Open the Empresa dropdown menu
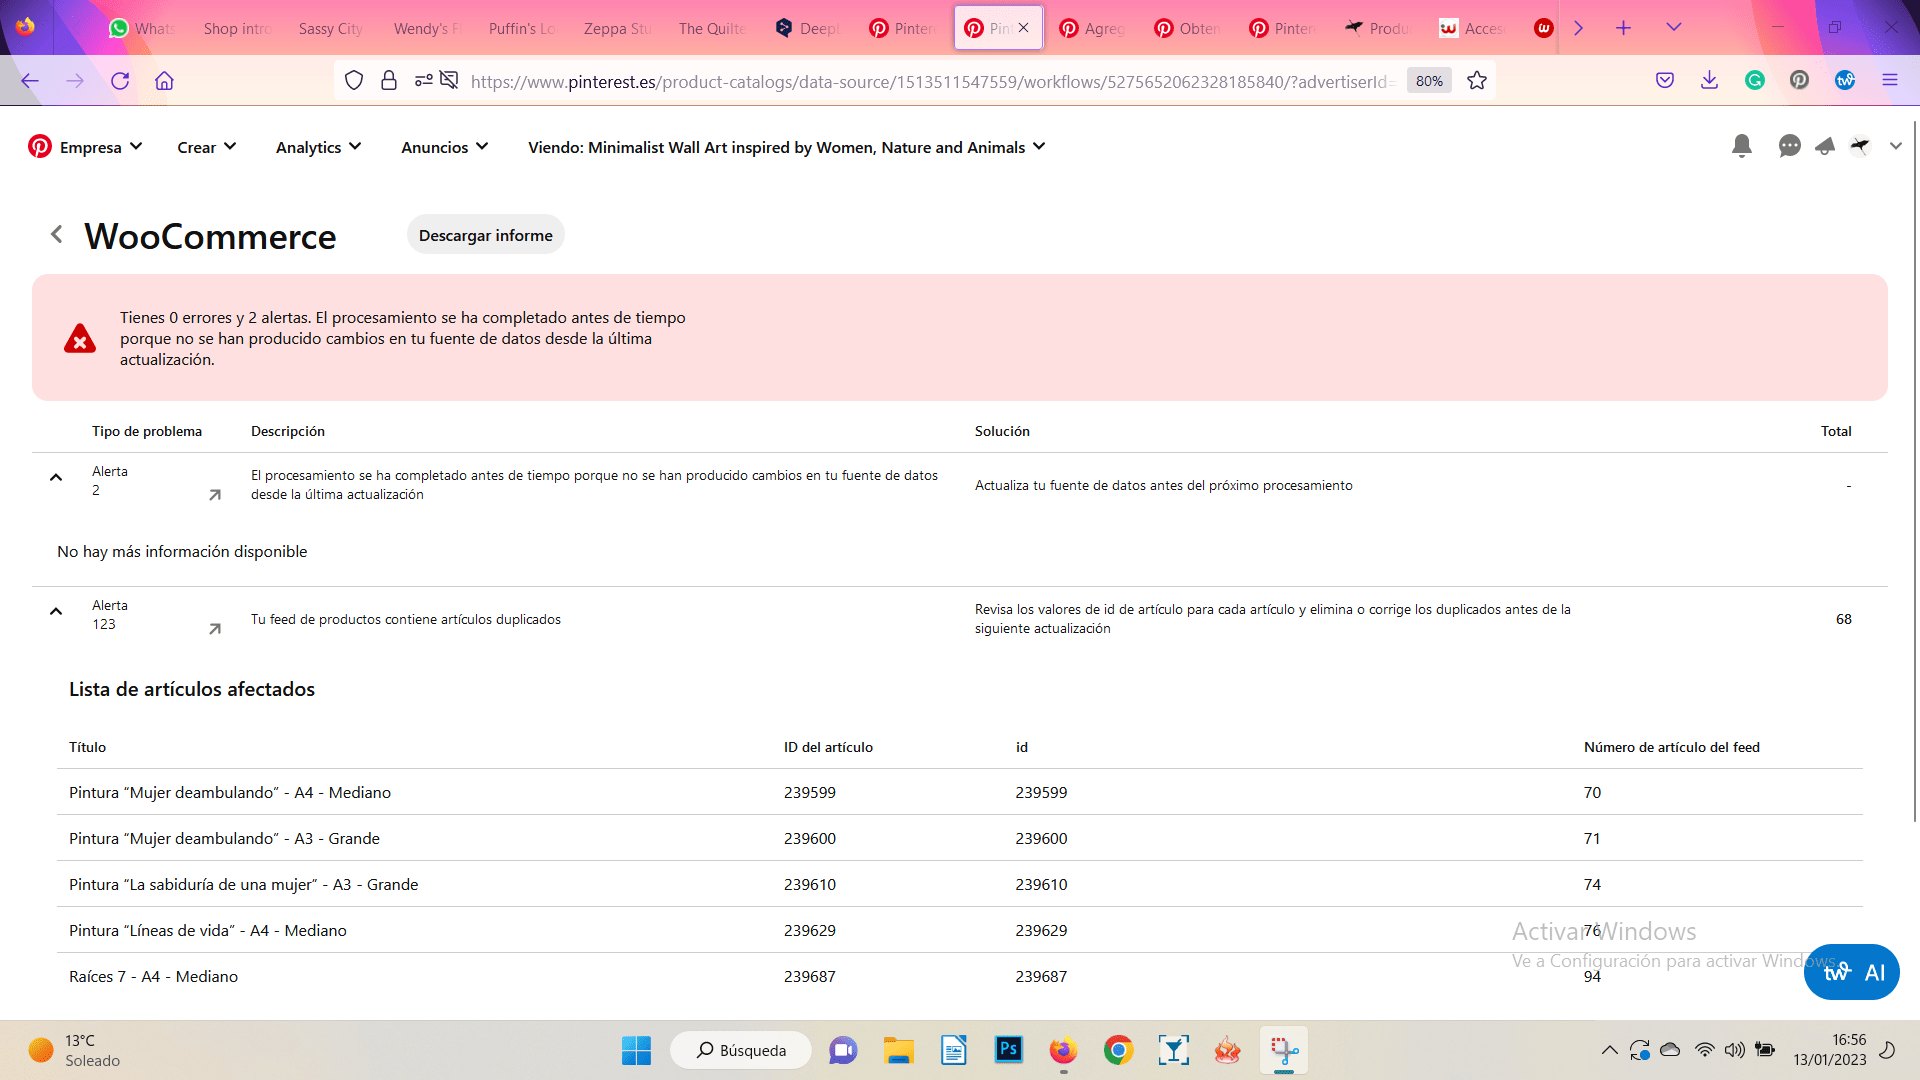The image size is (1920, 1080). point(101,147)
